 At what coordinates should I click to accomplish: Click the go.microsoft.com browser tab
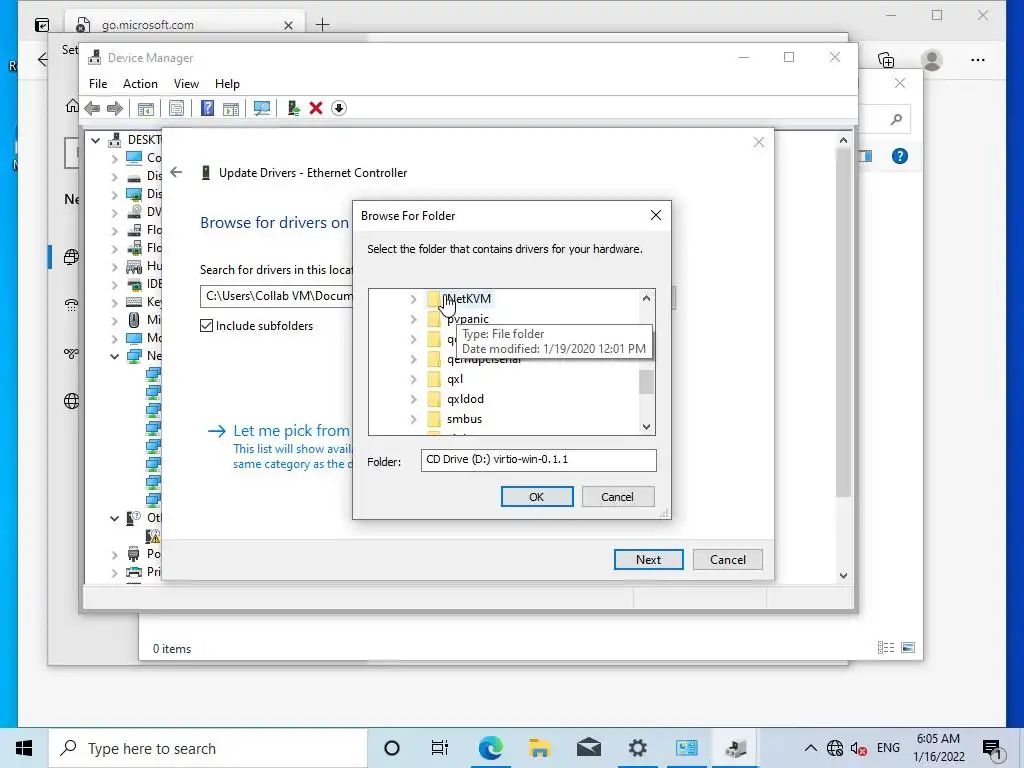click(x=184, y=25)
